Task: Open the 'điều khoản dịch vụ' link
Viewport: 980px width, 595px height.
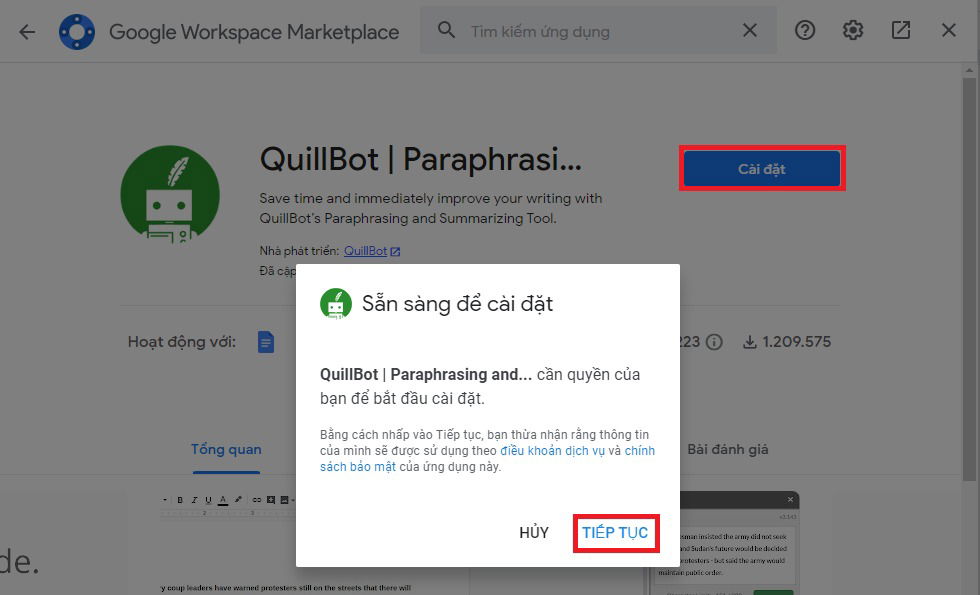Action: [552, 451]
